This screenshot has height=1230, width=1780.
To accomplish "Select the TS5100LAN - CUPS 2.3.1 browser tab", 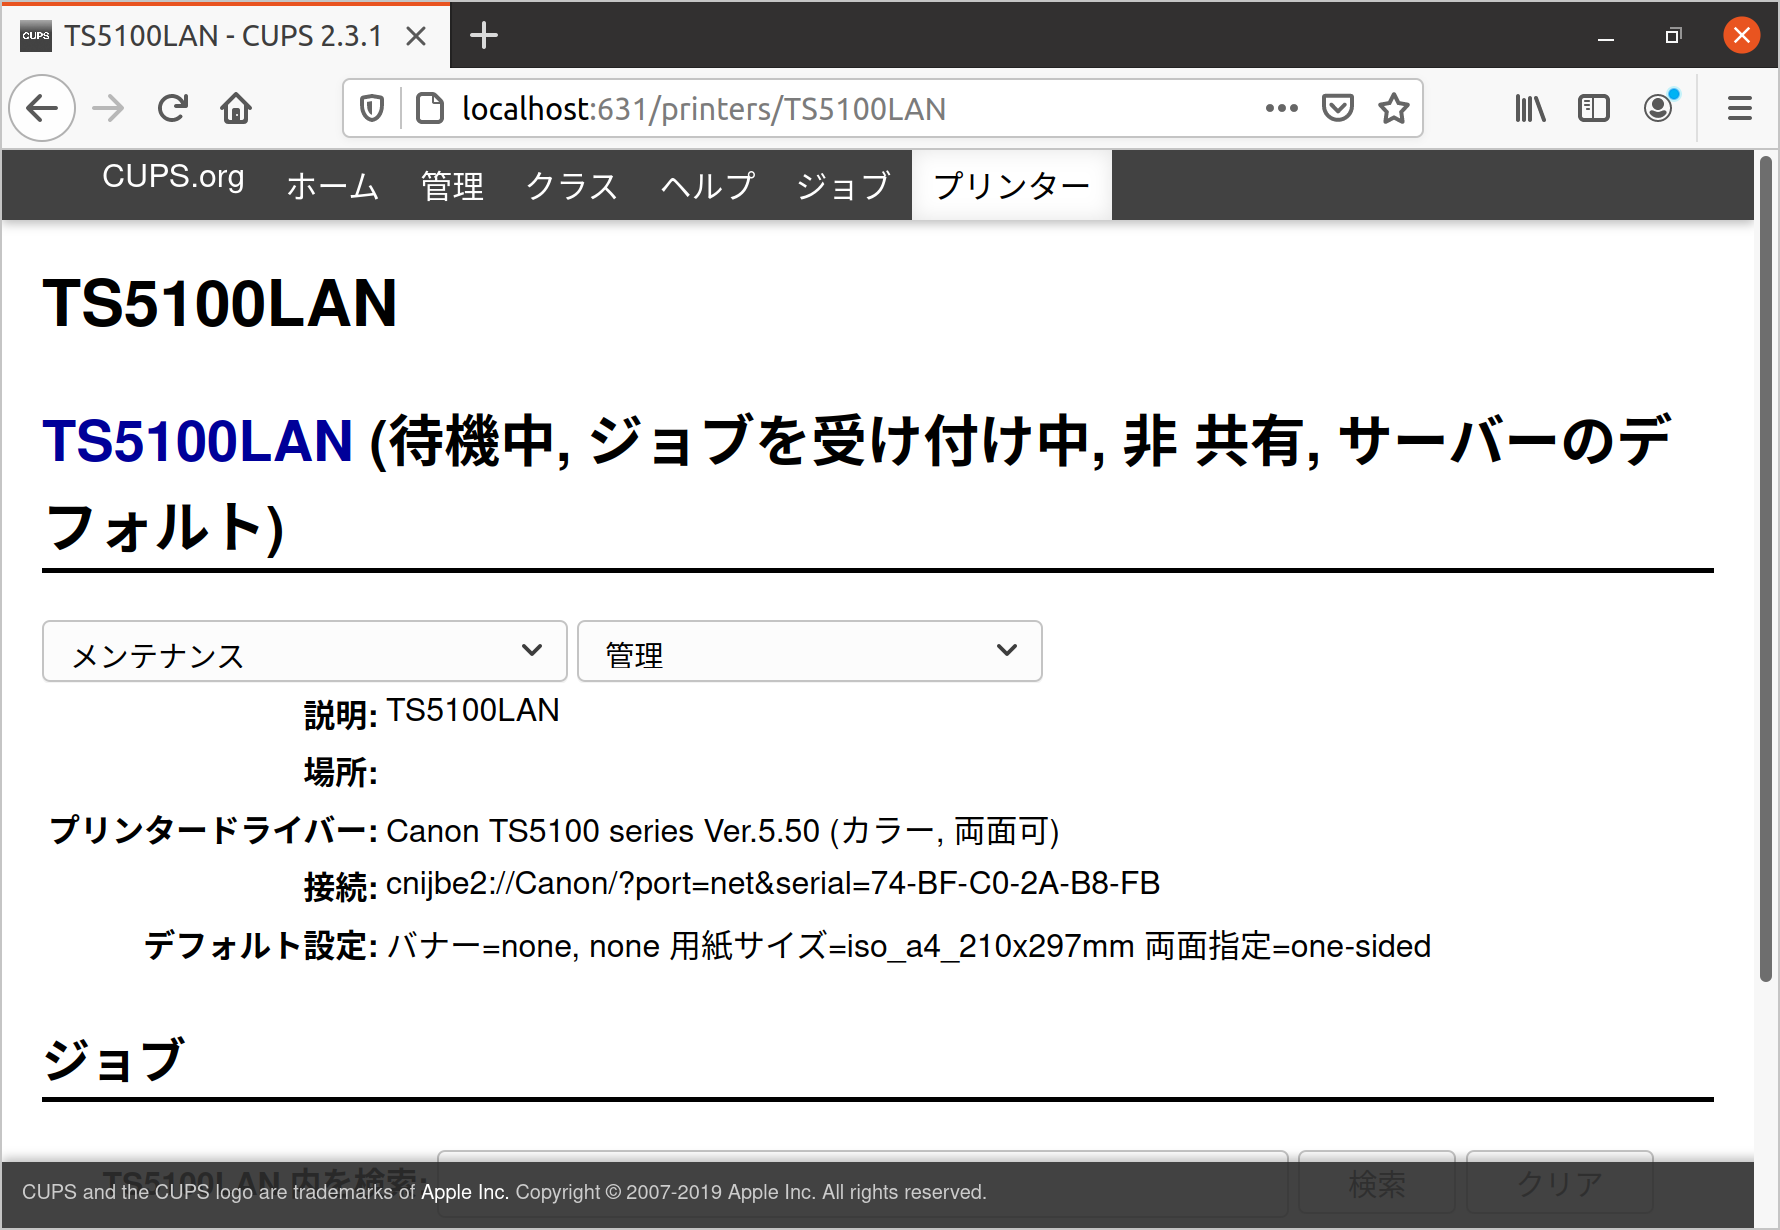I will [224, 36].
